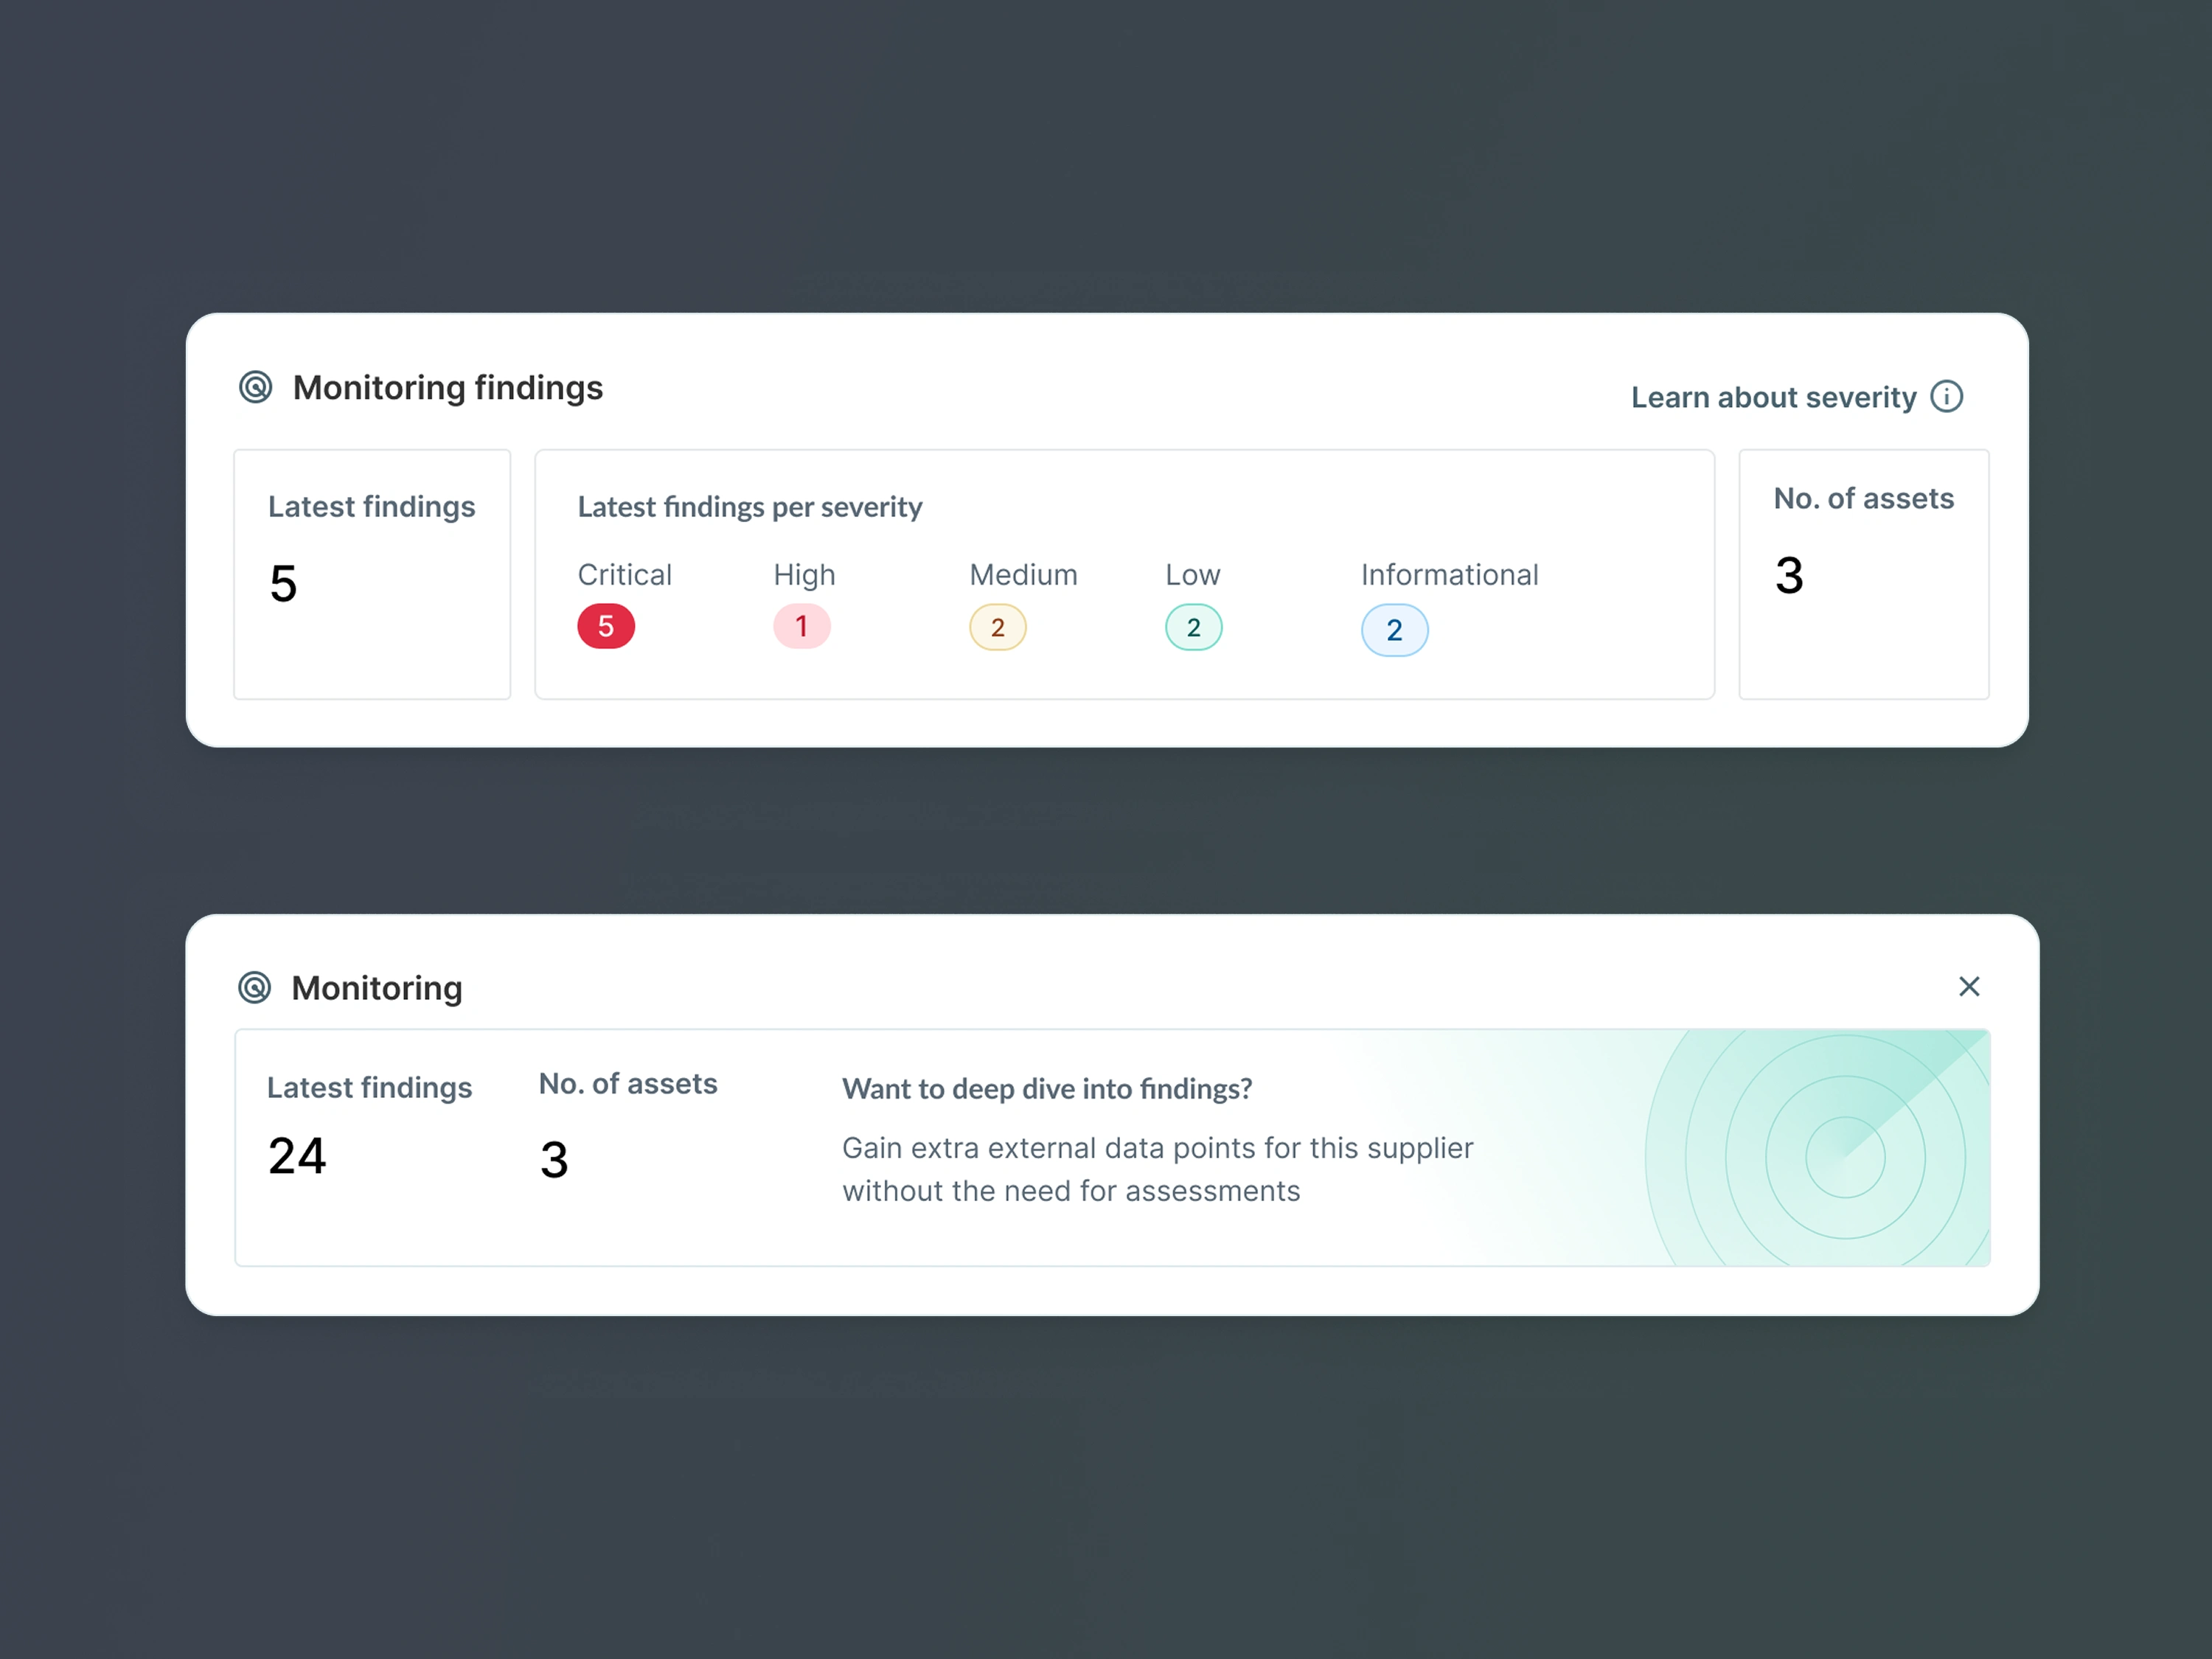Click the pink High severity badge

point(801,626)
